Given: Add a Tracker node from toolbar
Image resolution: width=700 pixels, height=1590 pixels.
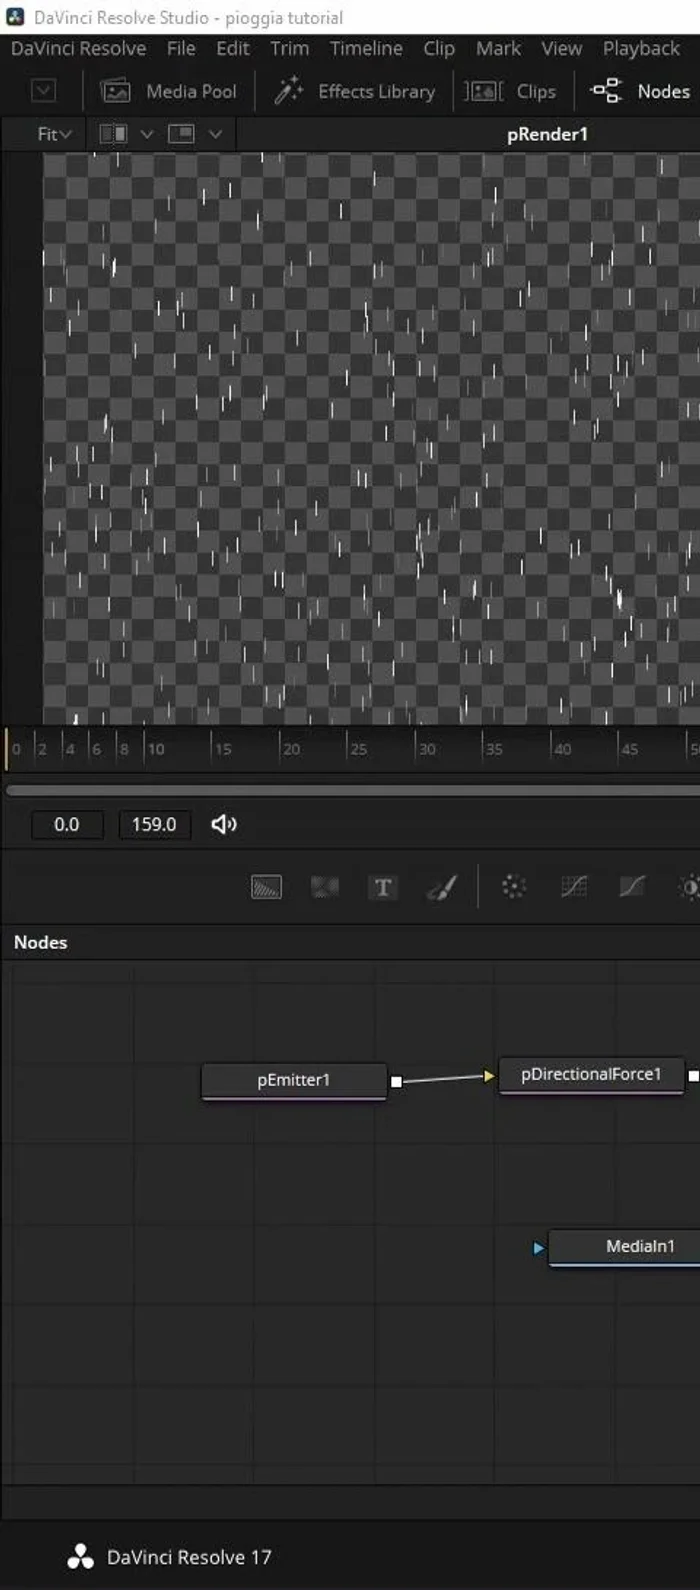Looking at the screenshot, I should [x=513, y=887].
